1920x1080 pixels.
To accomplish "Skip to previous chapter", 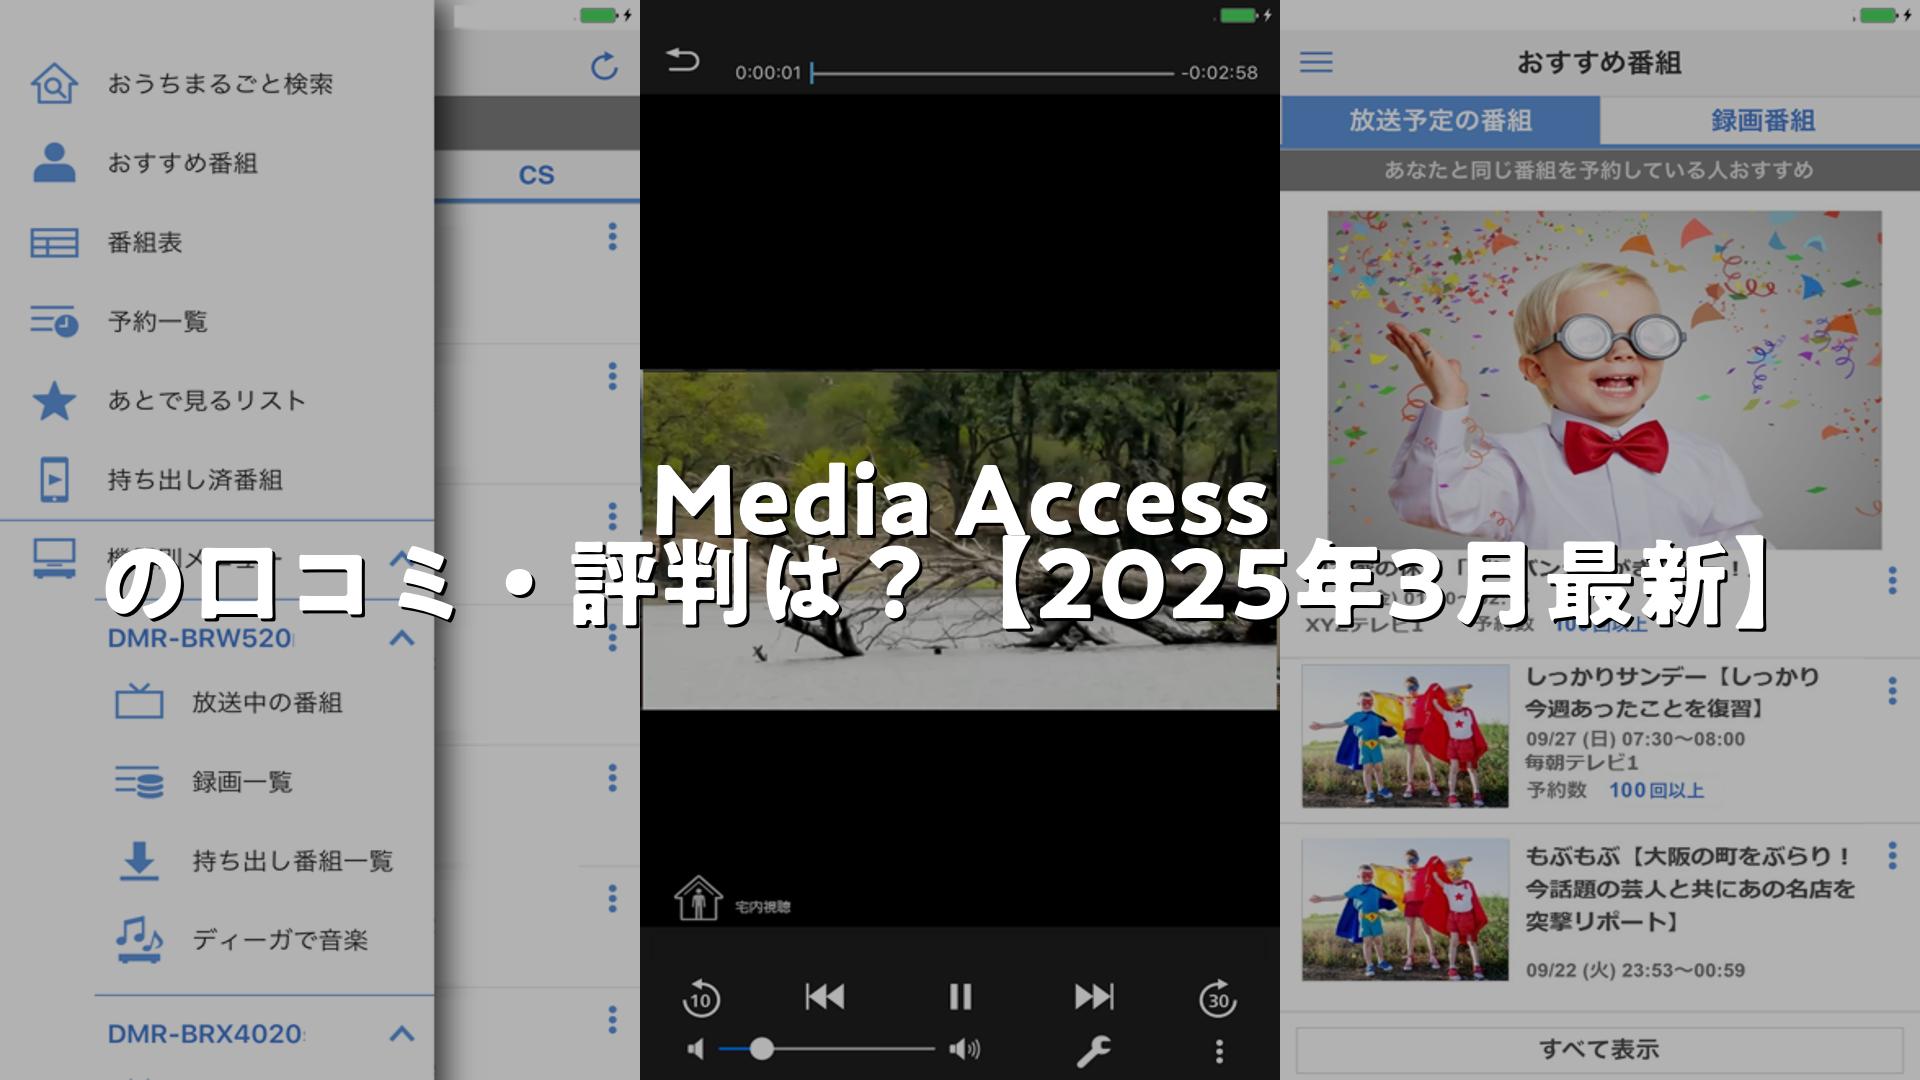I will [x=825, y=996].
